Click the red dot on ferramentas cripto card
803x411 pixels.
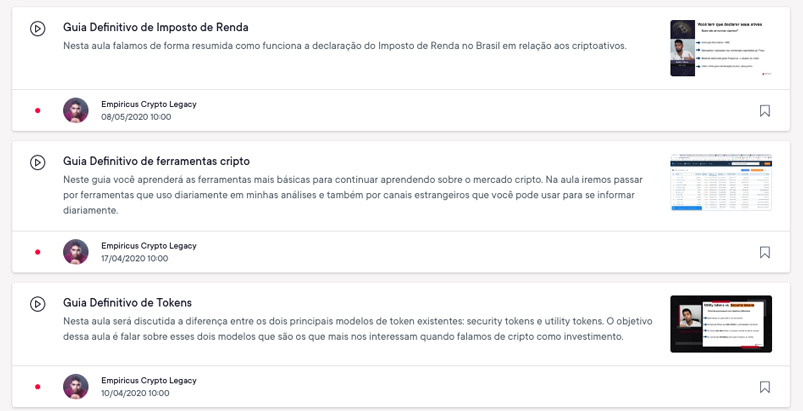38,252
